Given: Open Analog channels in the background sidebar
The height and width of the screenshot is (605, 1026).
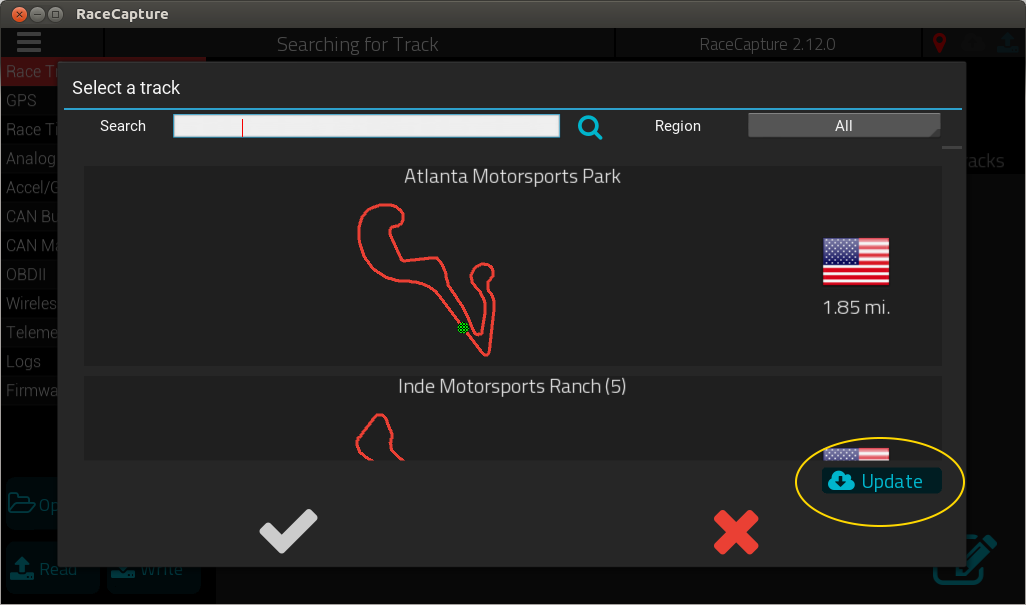Looking at the screenshot, I should coord(29,158).
